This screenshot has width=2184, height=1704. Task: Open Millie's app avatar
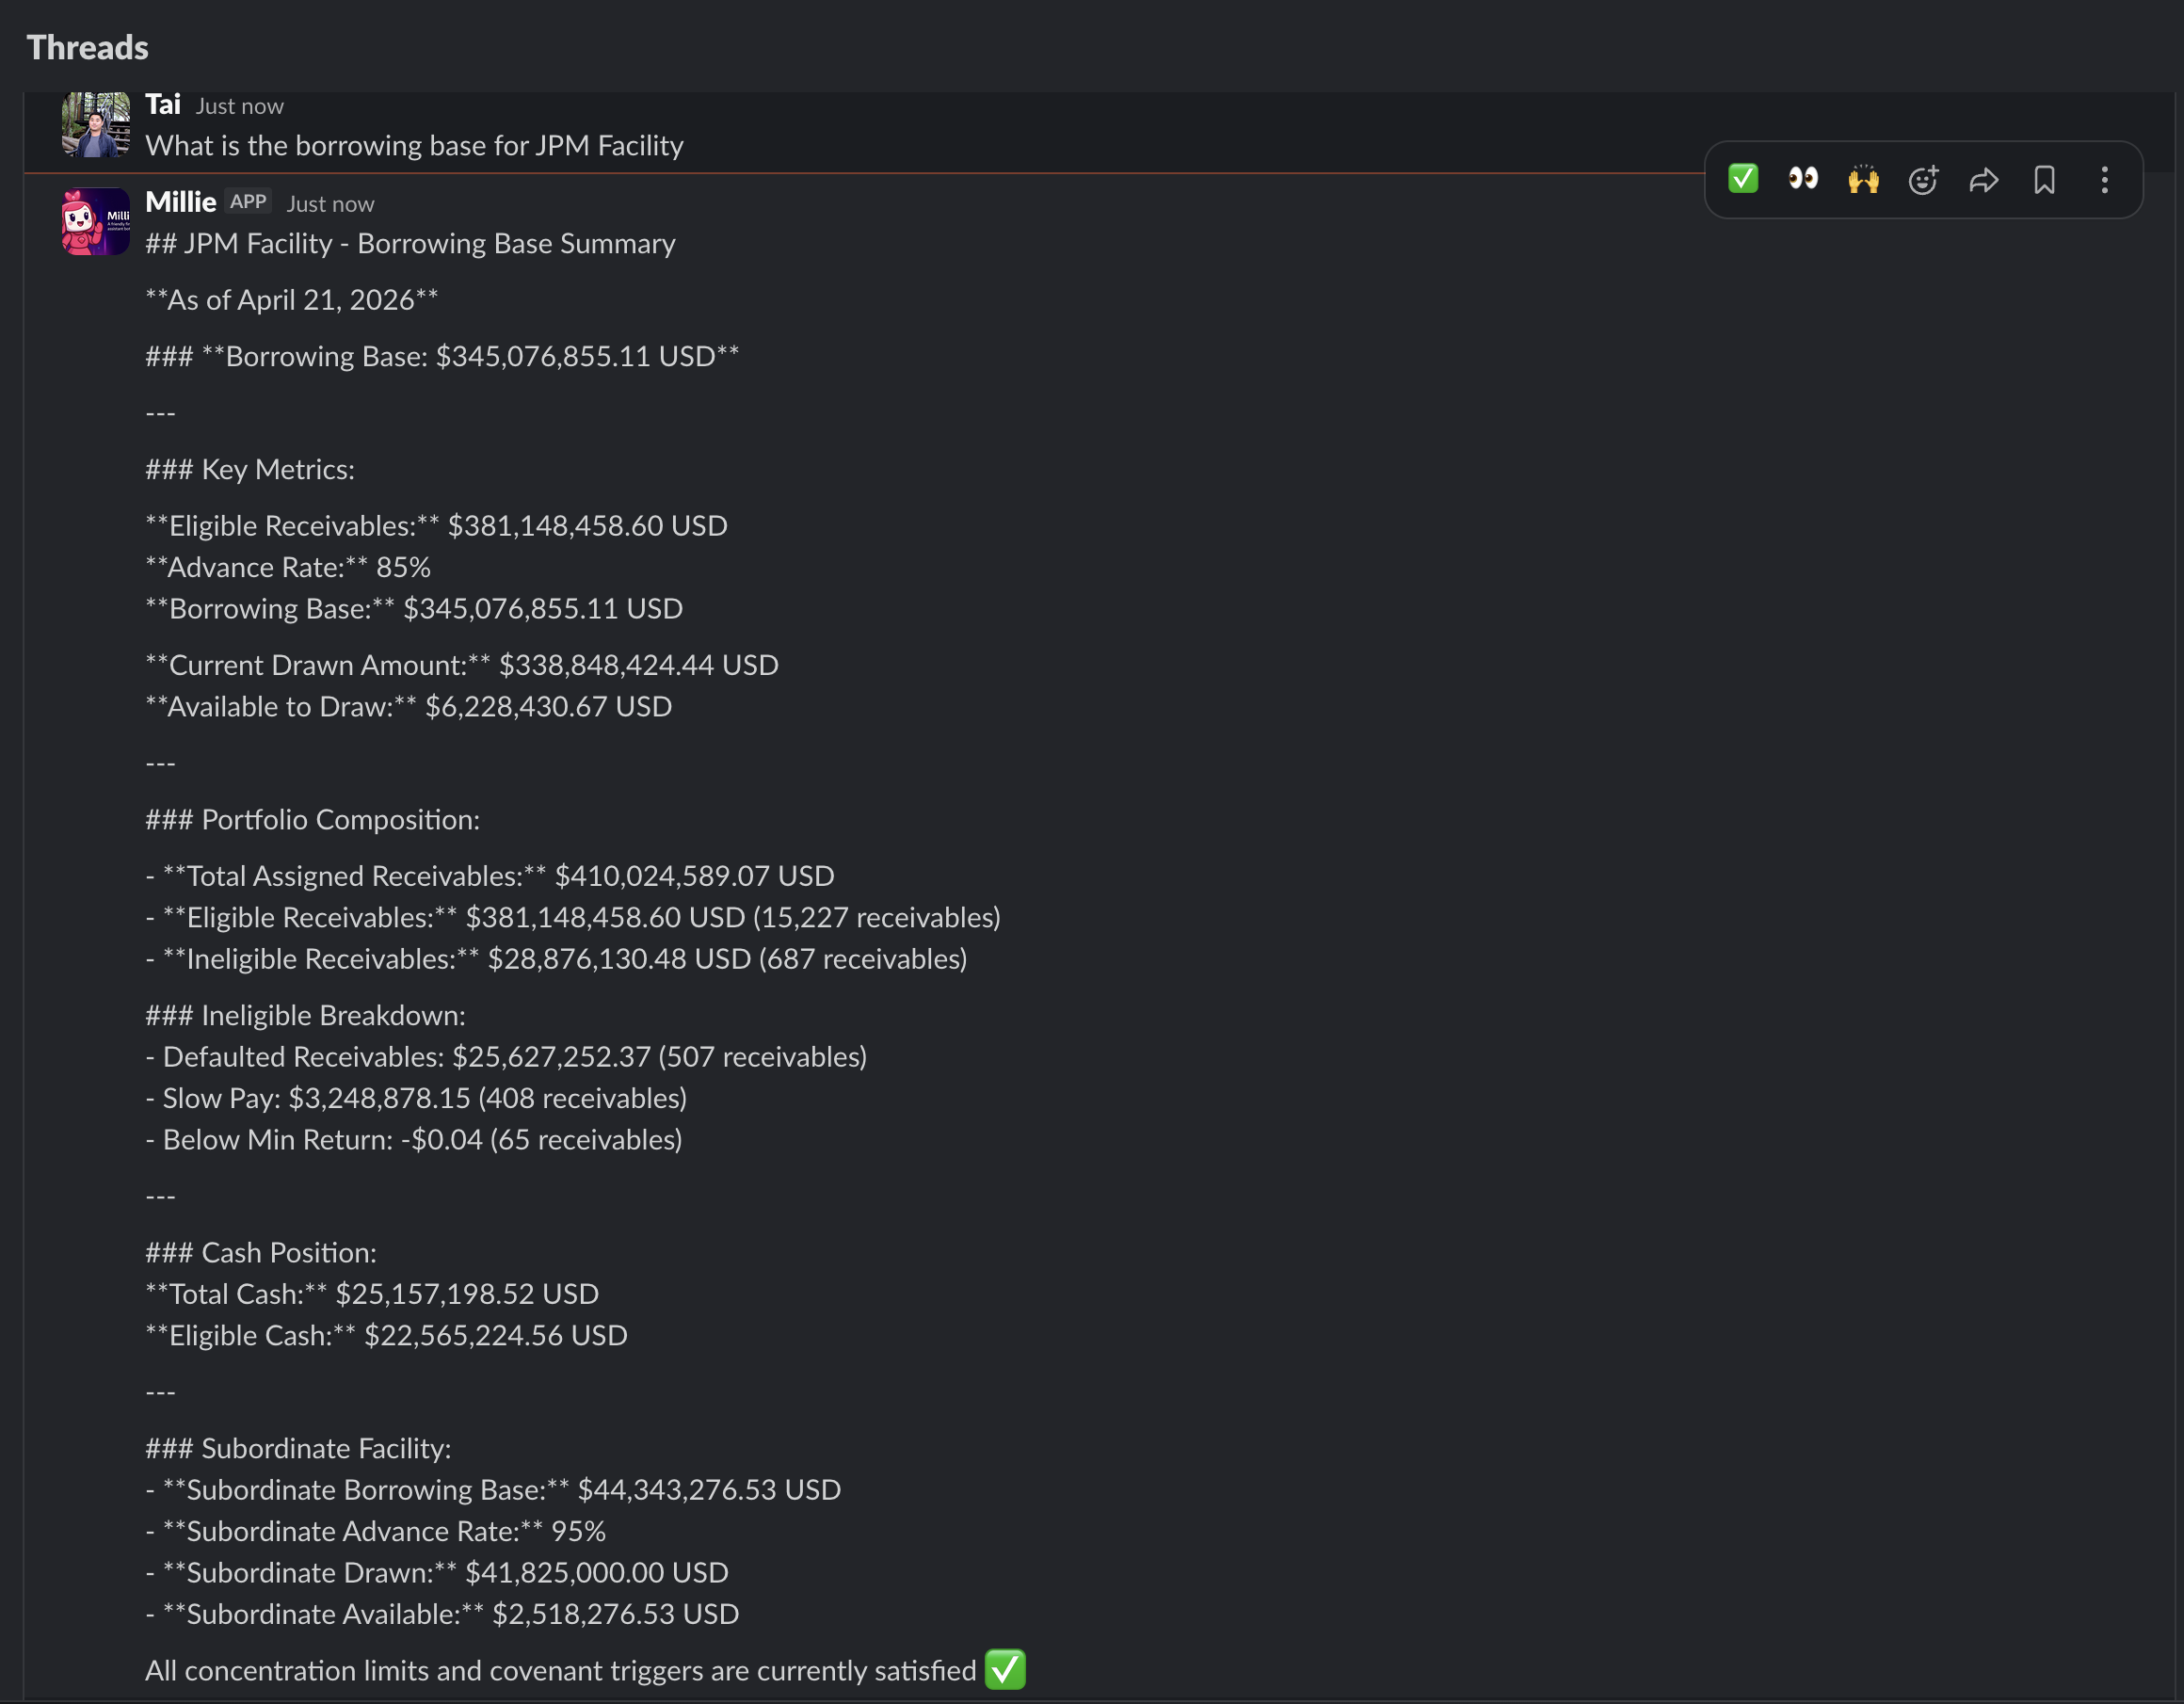click(x=96, y=222)
